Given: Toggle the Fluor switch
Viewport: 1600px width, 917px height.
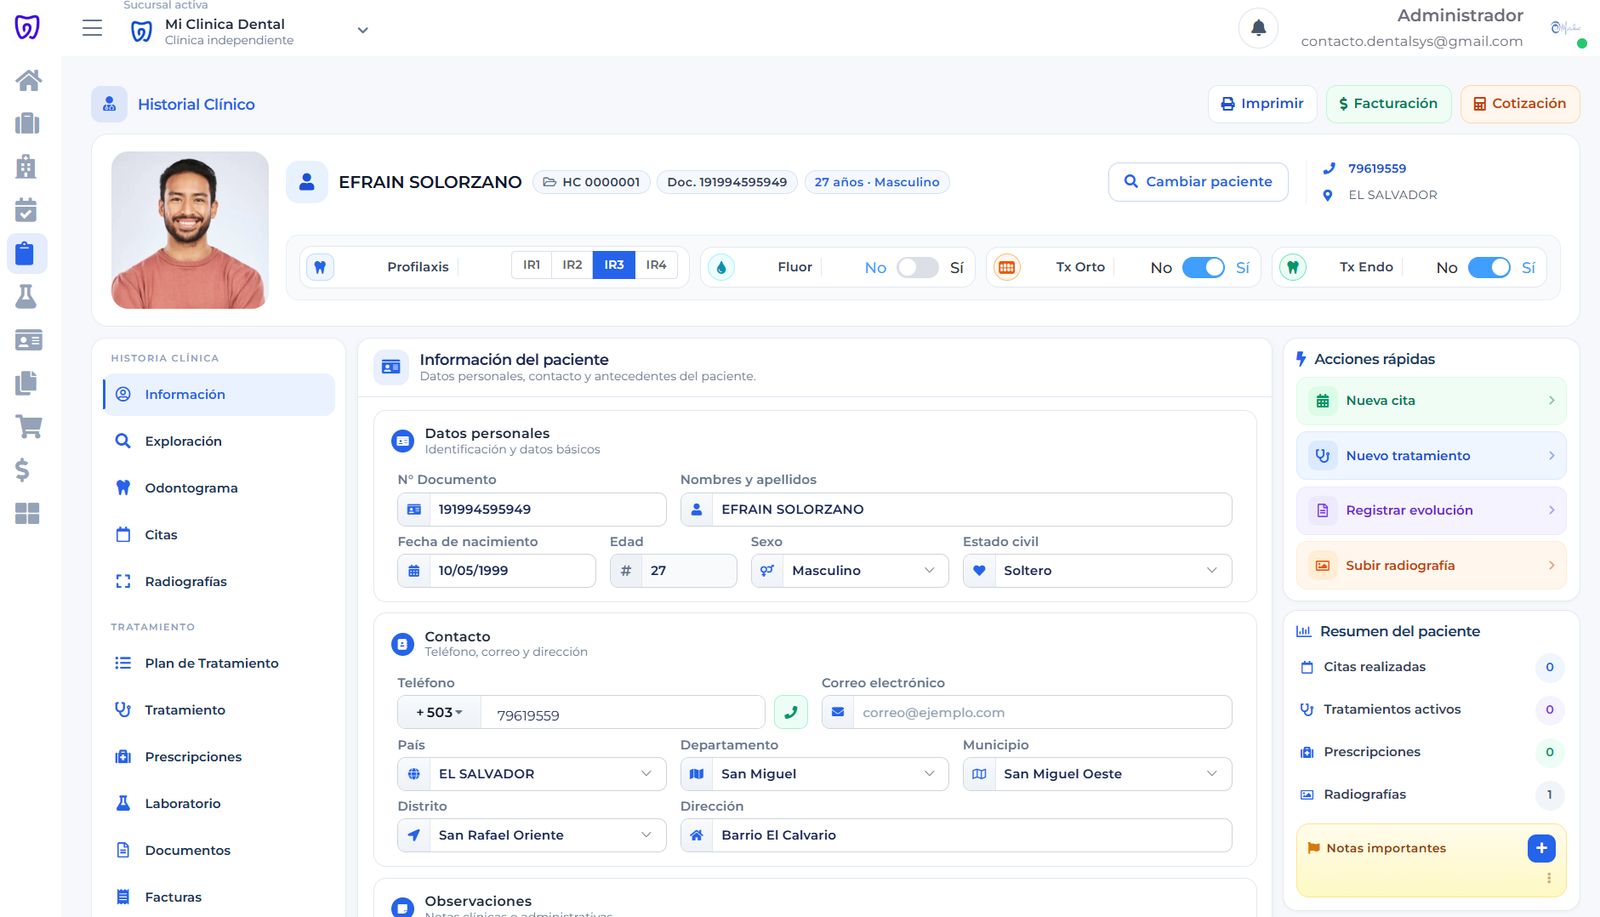Looking at the screenshot, I should 917,267.
